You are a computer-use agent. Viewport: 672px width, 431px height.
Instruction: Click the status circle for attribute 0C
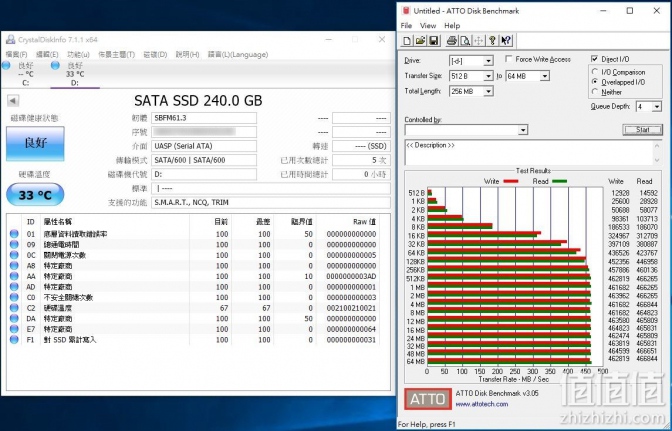pyautogui.click(x=14, y=255)
